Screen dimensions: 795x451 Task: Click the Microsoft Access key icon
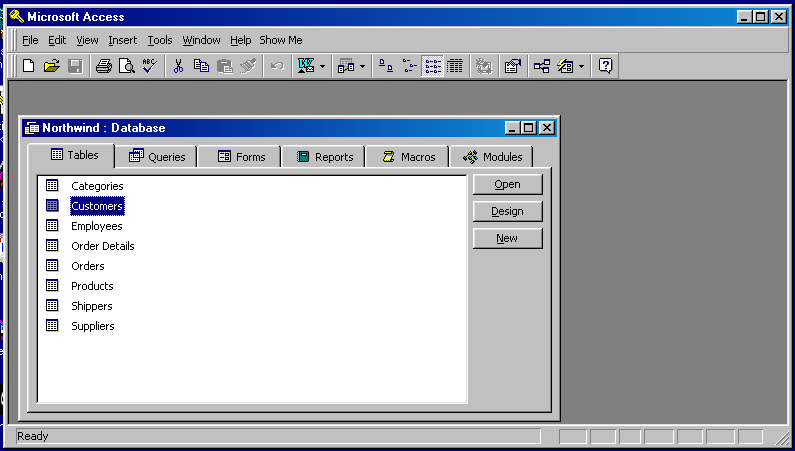[x=17, y=17]
